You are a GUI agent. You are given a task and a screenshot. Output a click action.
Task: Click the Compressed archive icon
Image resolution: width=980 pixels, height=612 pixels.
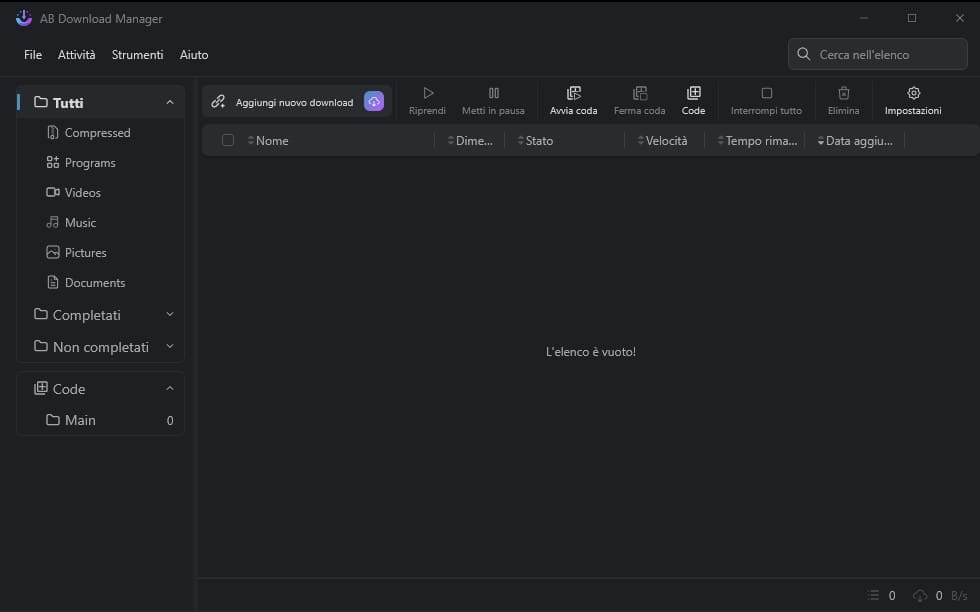click(x=53, y=132)
